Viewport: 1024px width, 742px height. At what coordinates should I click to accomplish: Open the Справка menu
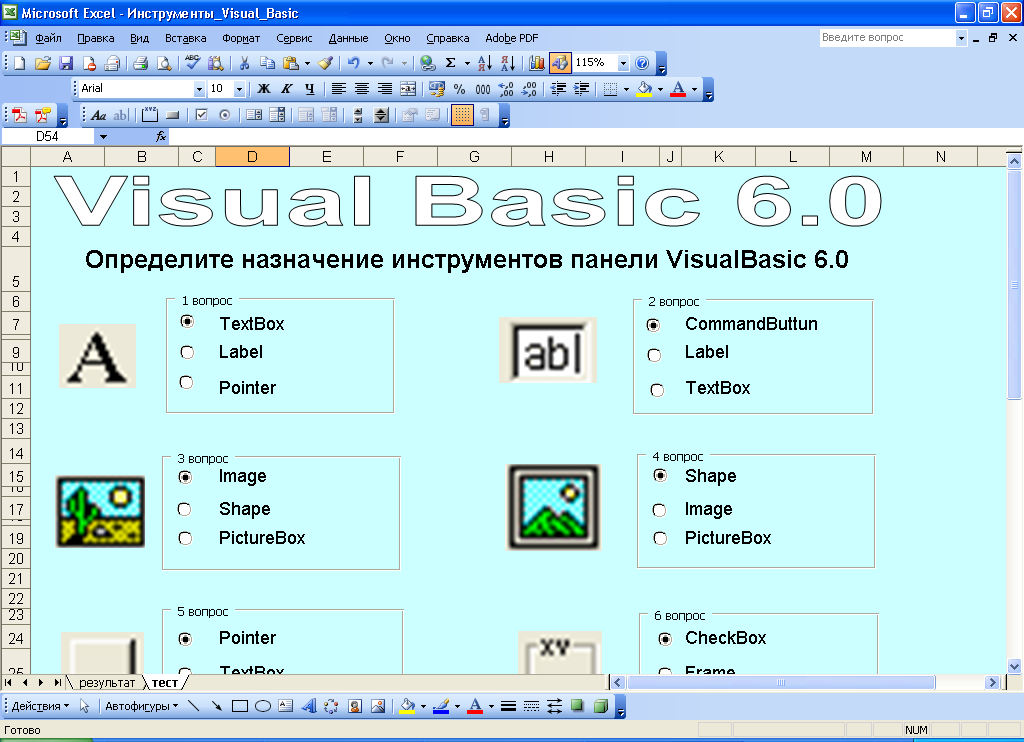coord(447,38)
